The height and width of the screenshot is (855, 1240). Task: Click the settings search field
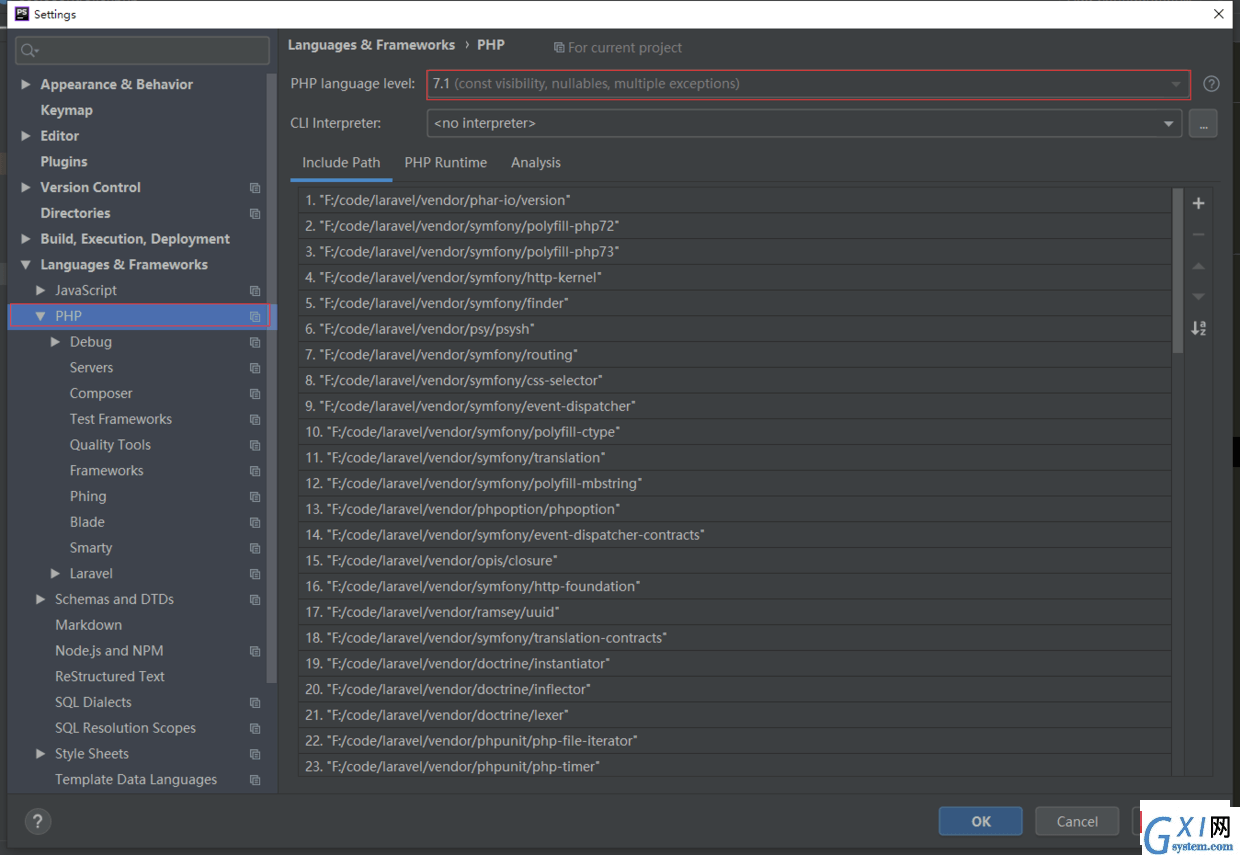point(143,51)
